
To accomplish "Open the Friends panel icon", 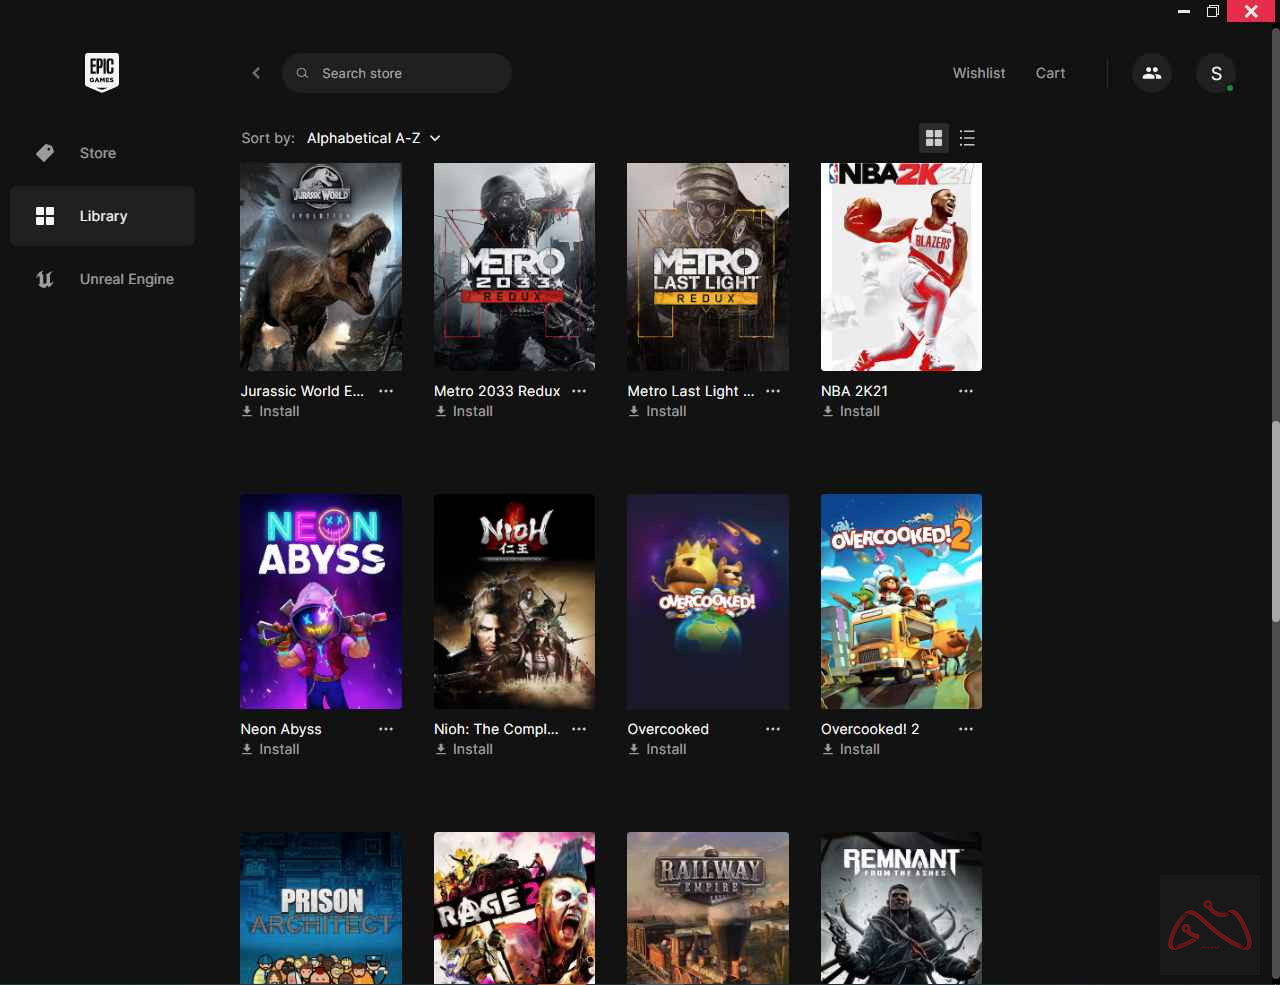I will pos(1151,72).
